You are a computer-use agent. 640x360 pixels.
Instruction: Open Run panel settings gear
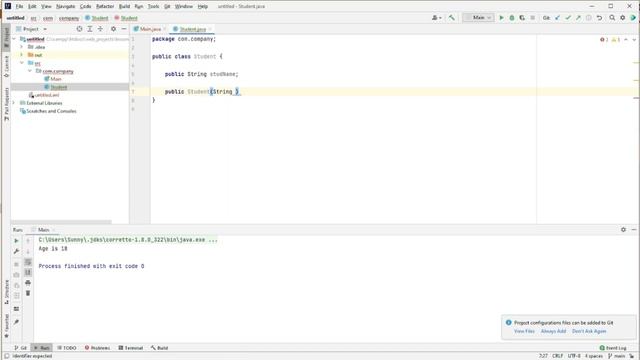[x=623, y=230]
